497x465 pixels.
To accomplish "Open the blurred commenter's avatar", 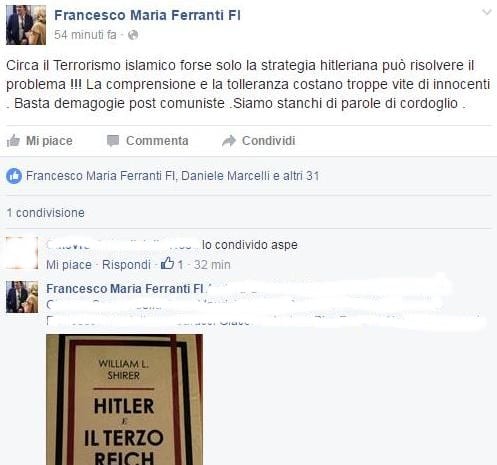I will 22,253.
